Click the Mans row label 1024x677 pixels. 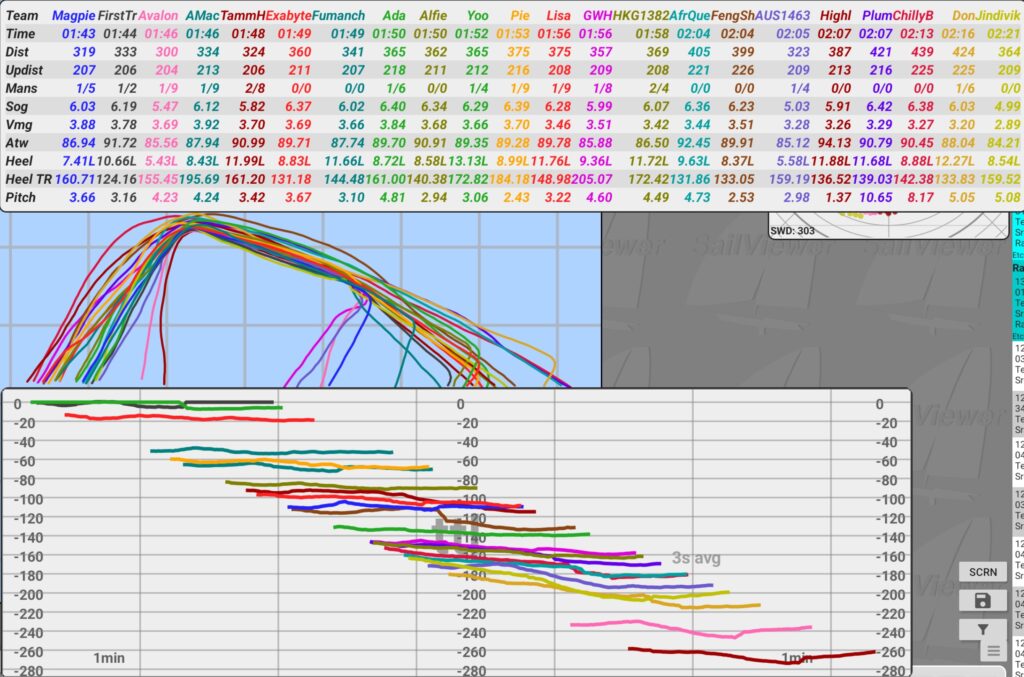[x=22, y=88]
